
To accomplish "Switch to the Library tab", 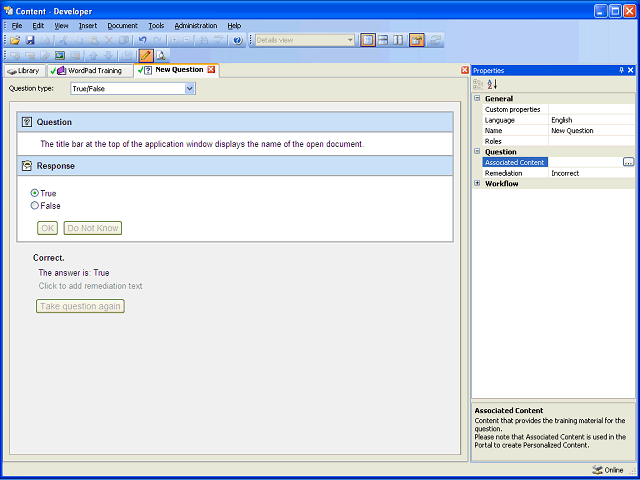I will coord(24,71).
